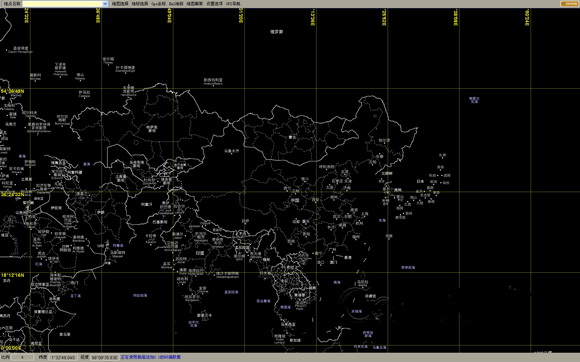
Task: Open the 地标选择 menu
Action: pos(140,4)
